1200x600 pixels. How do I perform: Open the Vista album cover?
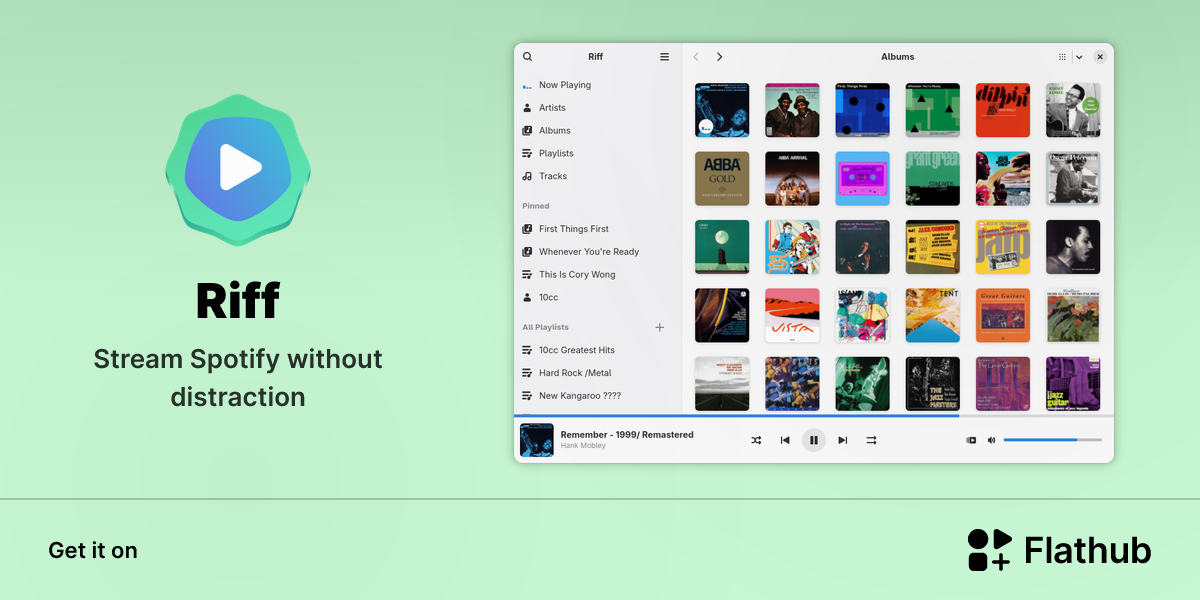point(792,315)
